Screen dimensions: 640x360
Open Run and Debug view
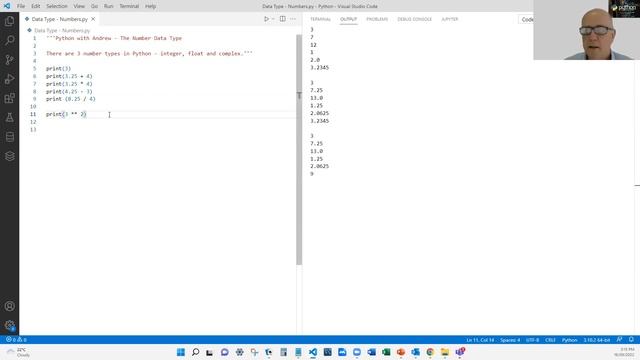point(9,79)
